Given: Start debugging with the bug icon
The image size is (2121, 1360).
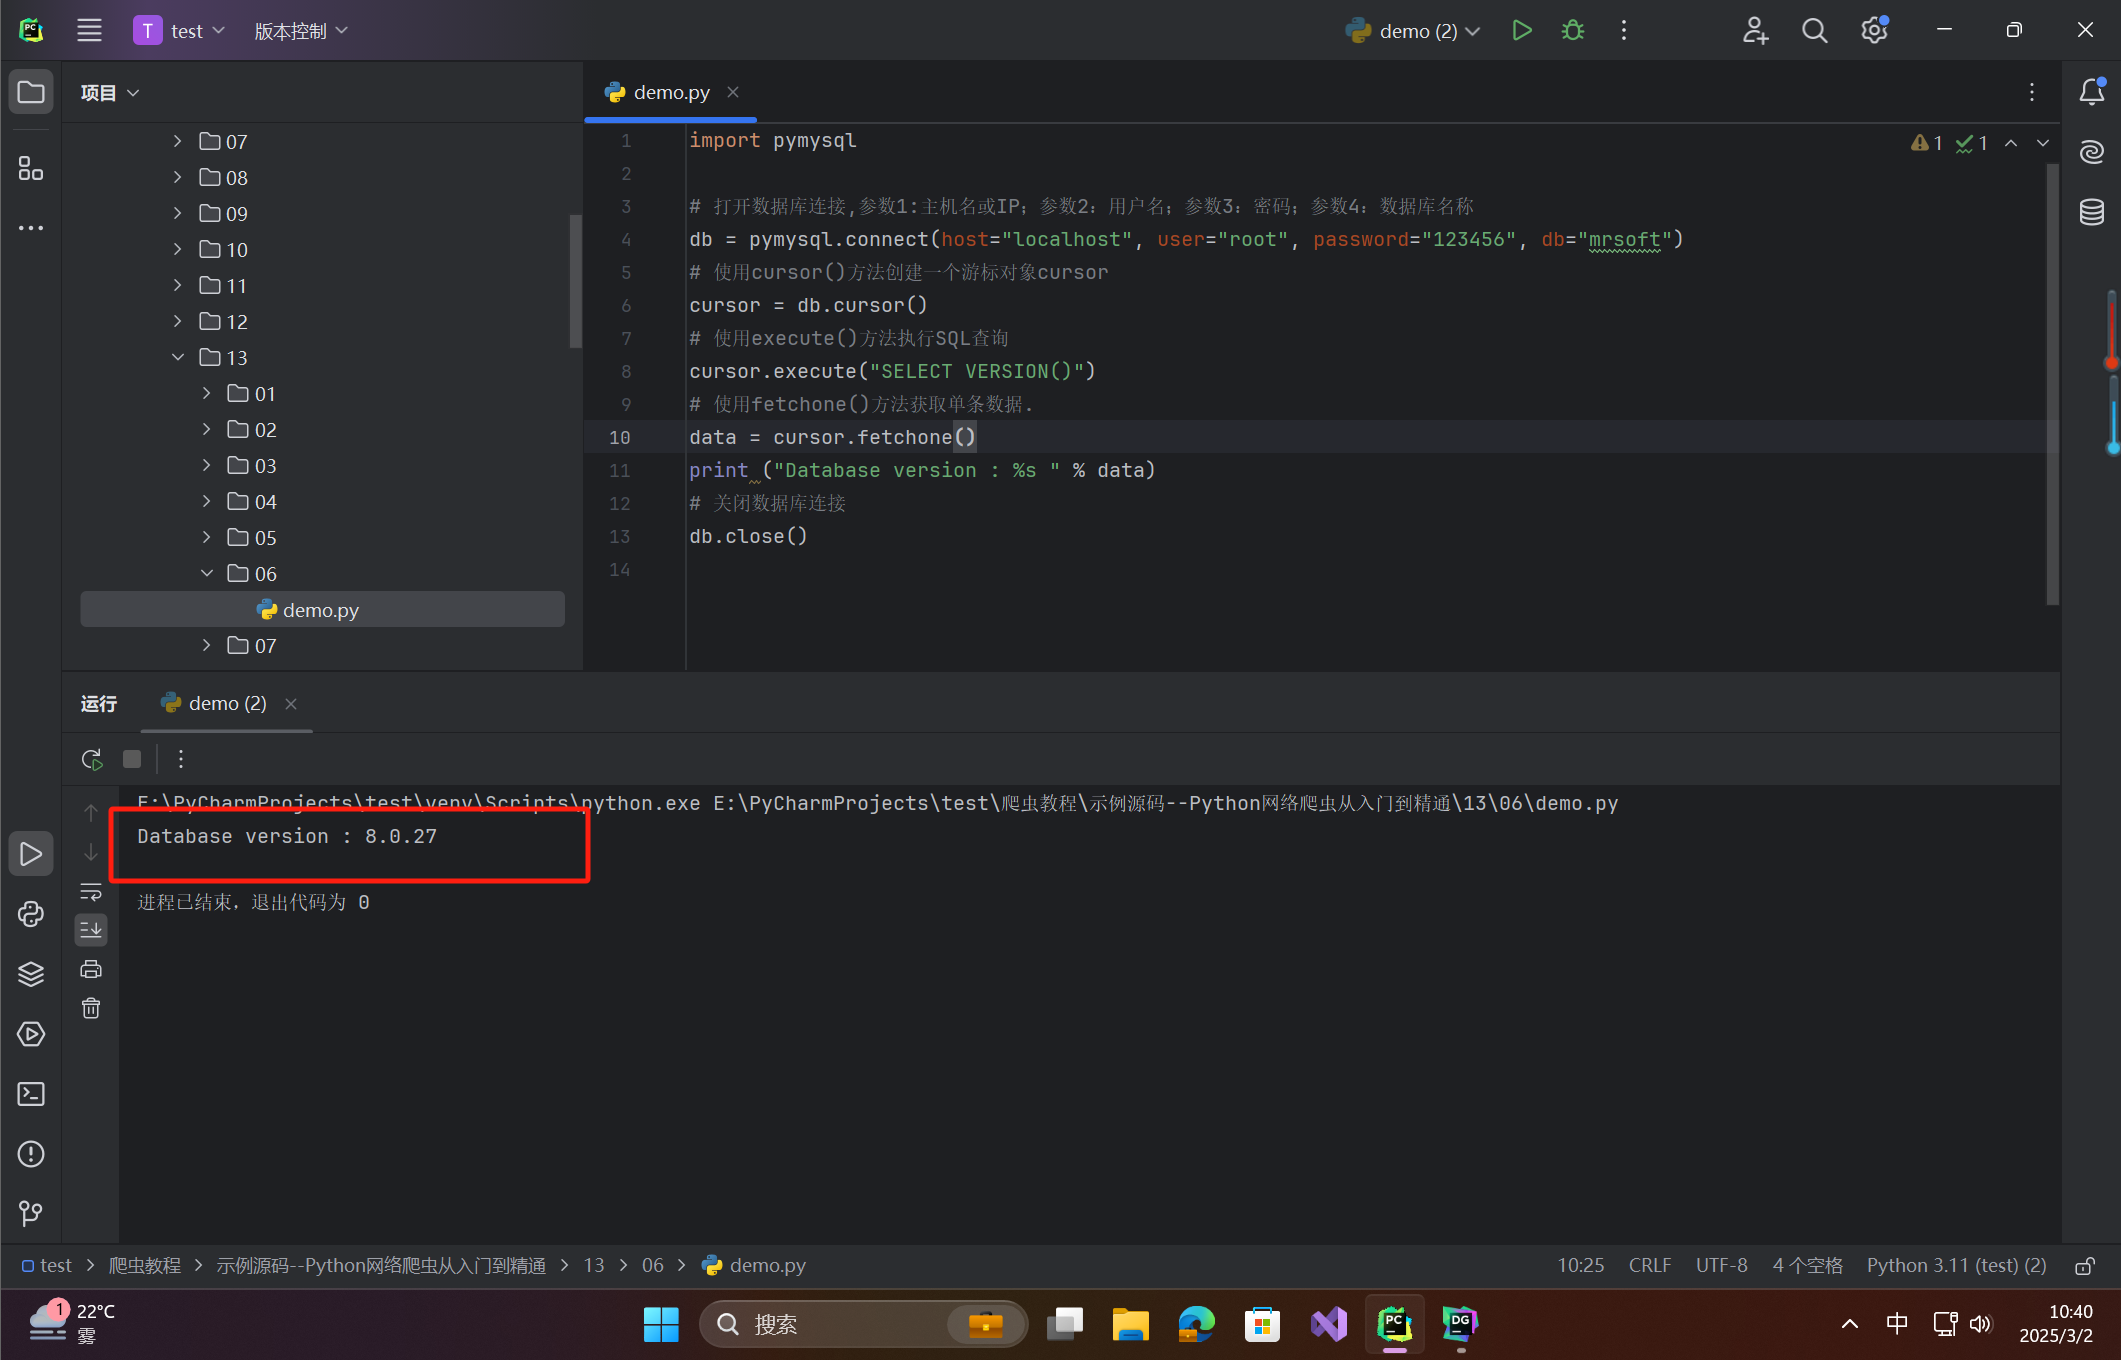Looking at the screenshot, I should coord(1572,31).
